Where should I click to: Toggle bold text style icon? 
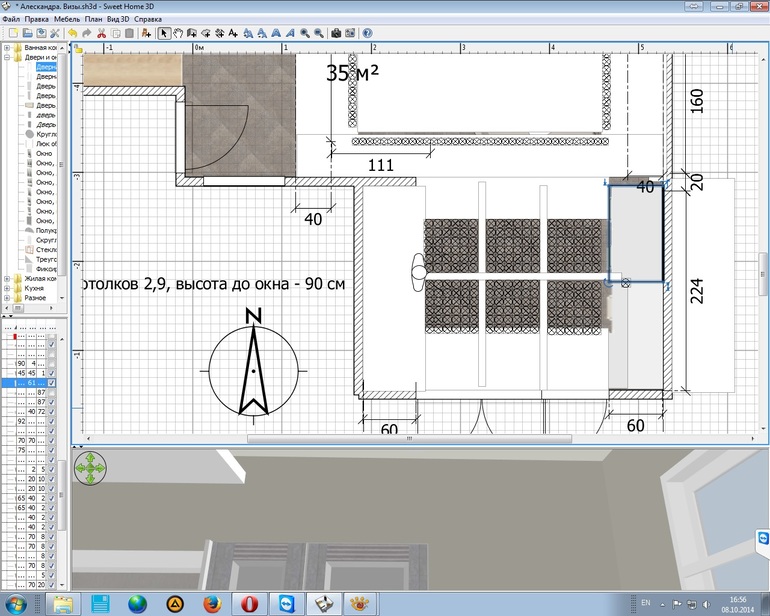click(276, 33)
